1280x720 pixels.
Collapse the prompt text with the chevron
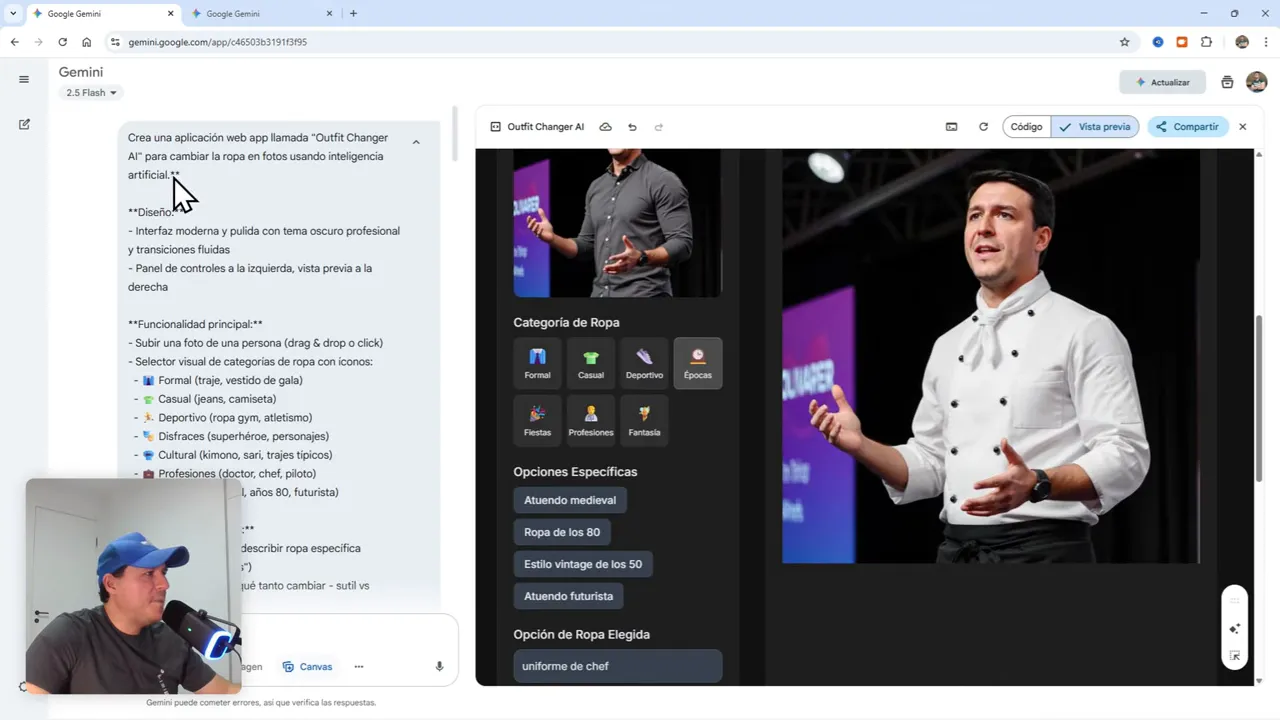(415, 141)
